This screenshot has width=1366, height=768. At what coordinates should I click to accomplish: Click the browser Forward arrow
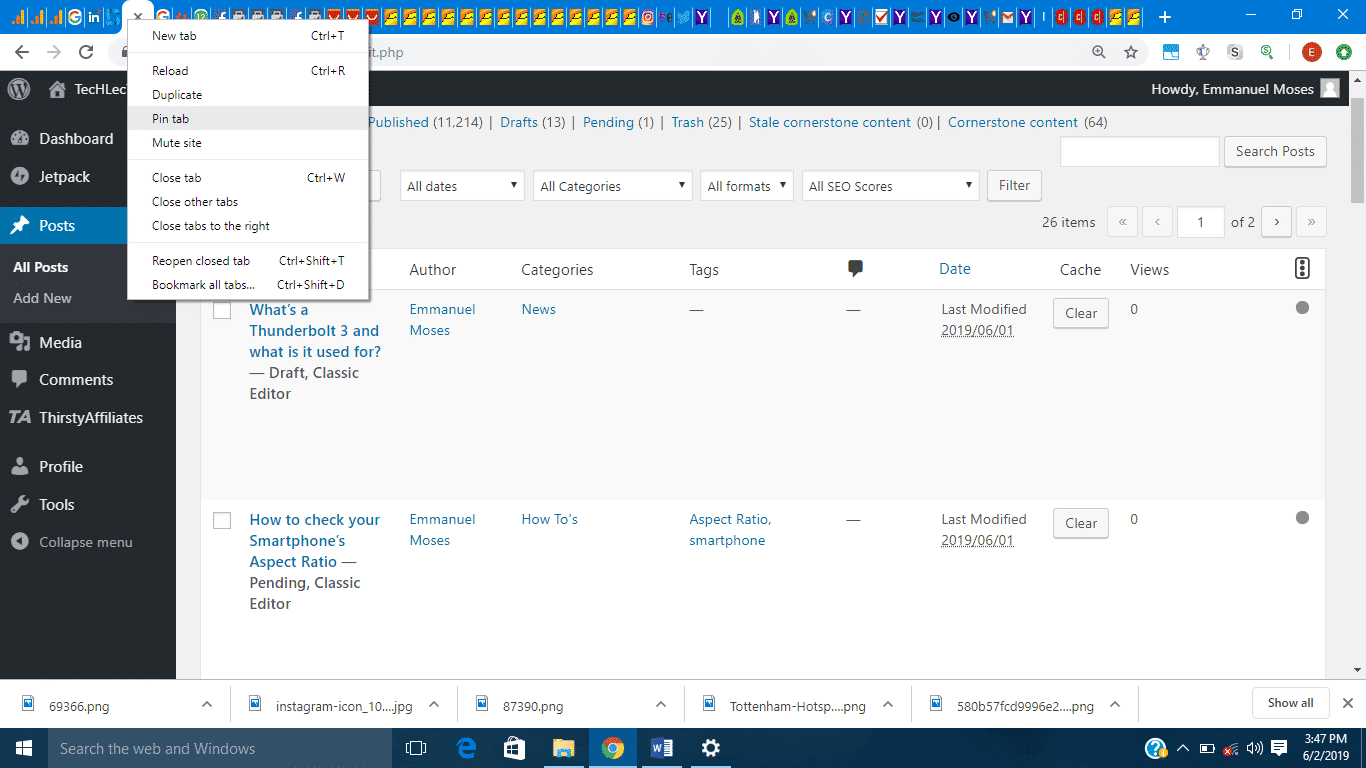click(54, 52)
